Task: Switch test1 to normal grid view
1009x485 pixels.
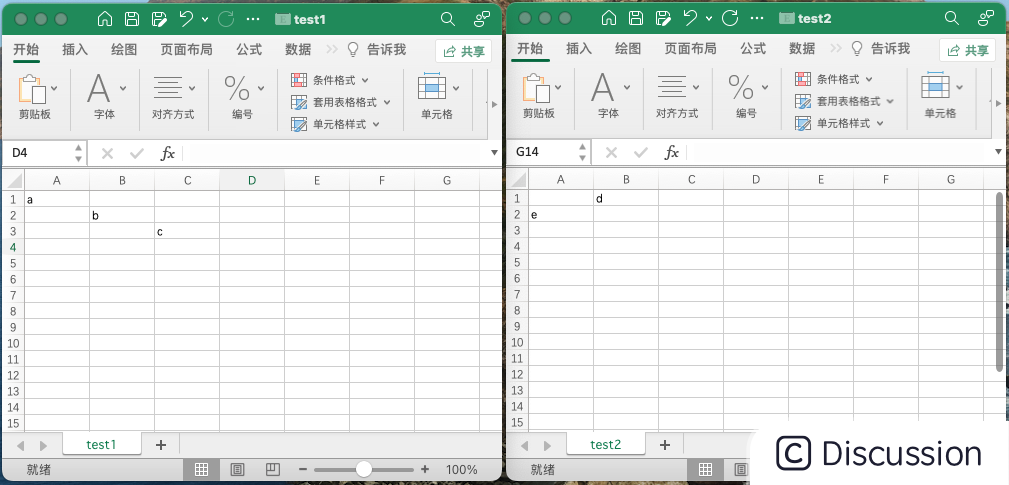Action: coord(201,470)
